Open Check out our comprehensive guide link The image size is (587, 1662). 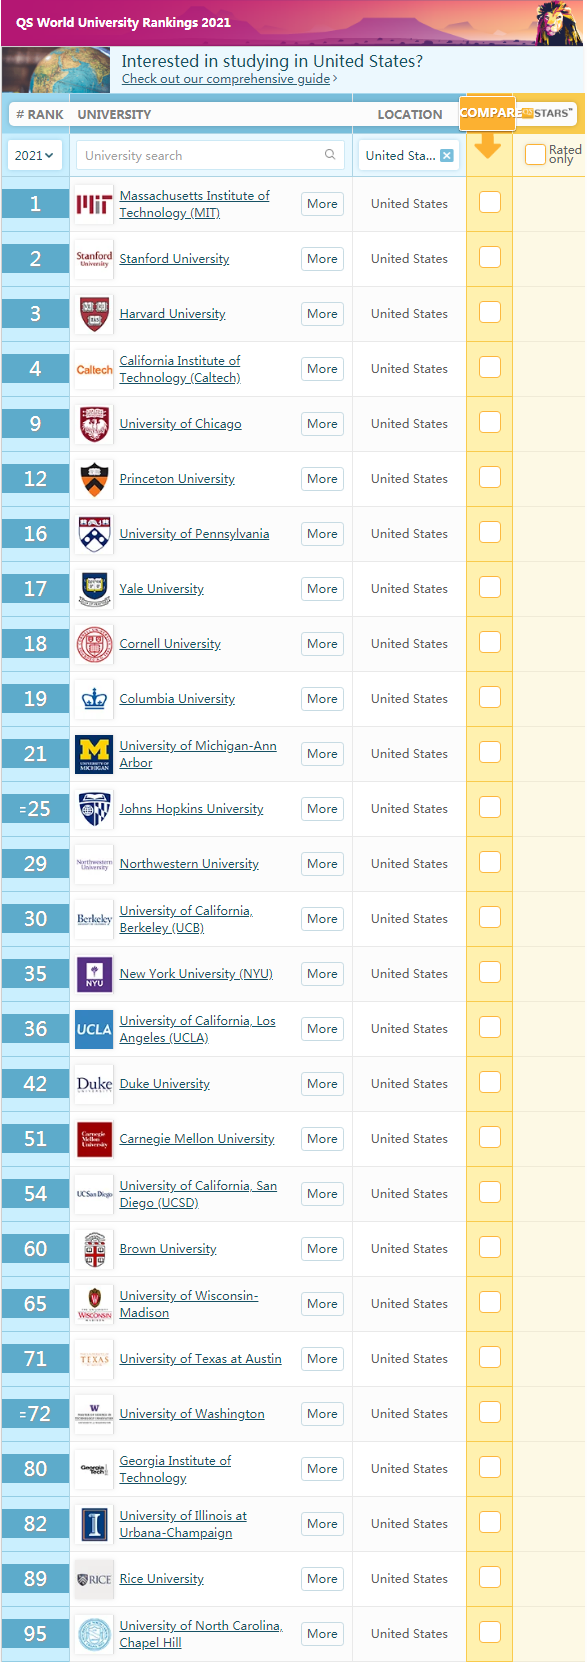[226, 79]
